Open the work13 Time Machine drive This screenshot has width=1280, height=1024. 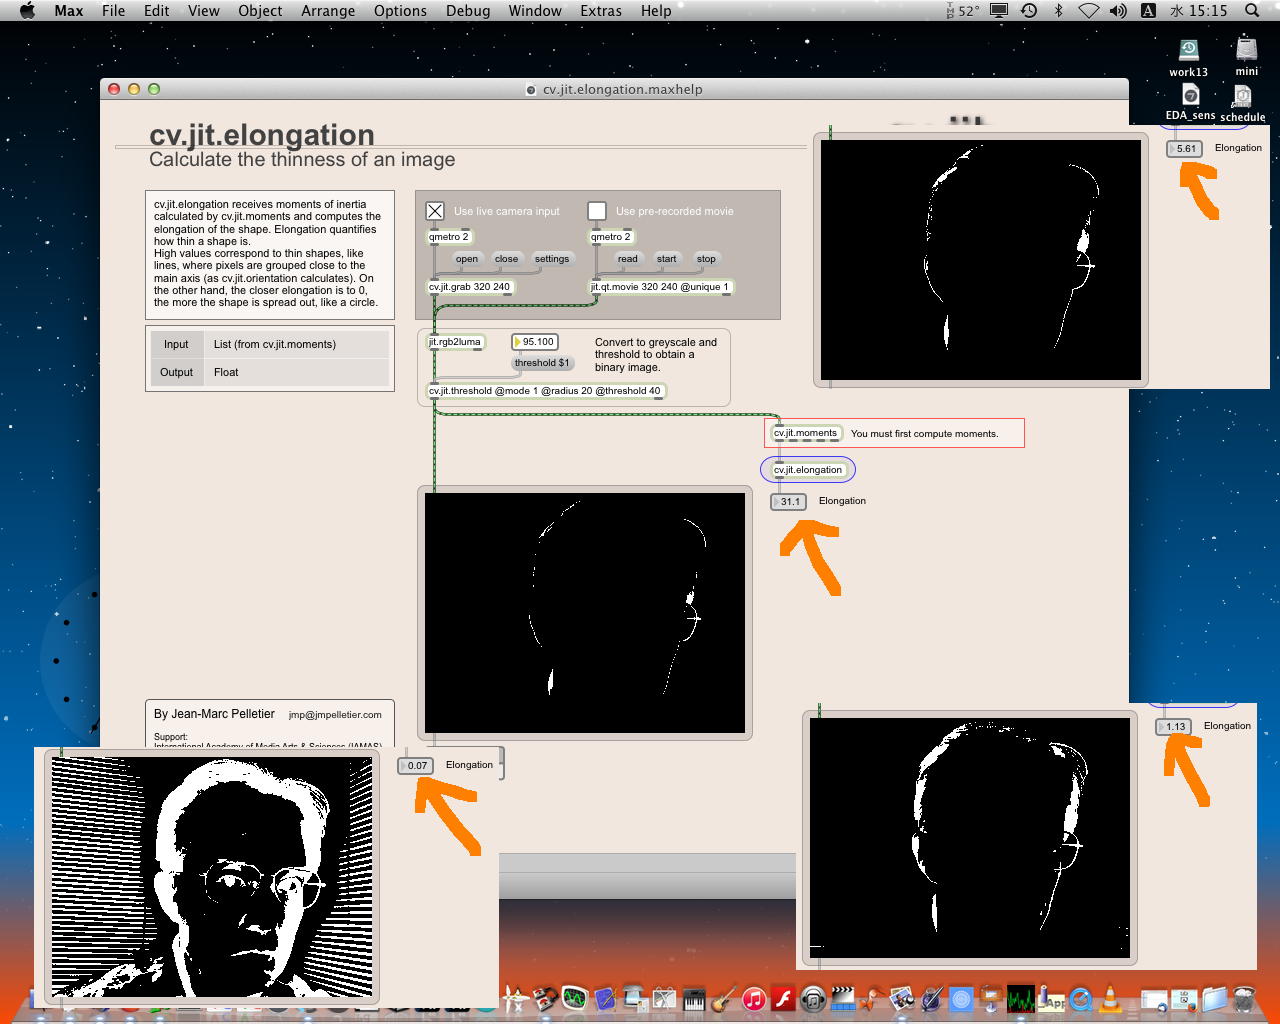1188,52
